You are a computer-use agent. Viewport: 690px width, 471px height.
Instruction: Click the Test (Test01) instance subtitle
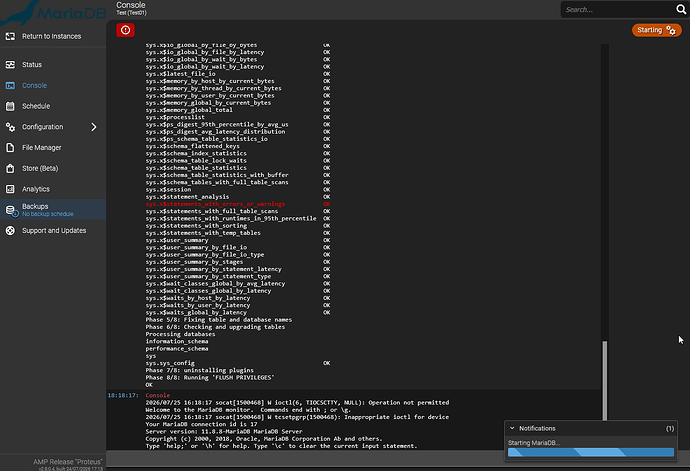pyautogui.click(x=131, y=13)
